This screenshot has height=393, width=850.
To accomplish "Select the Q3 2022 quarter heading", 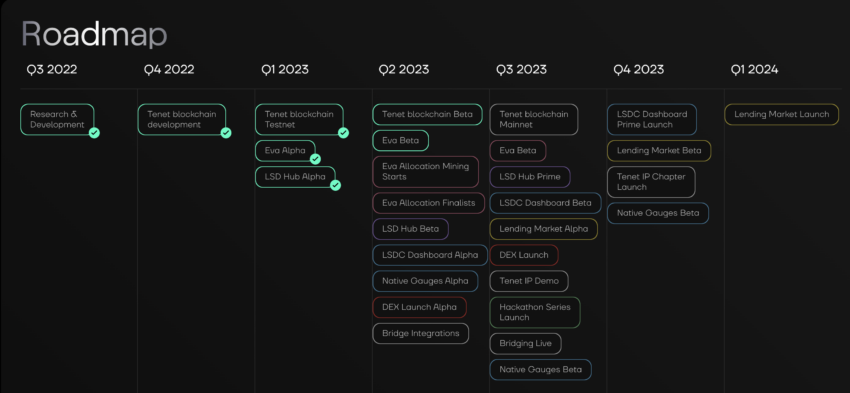I will coord(51,69).
